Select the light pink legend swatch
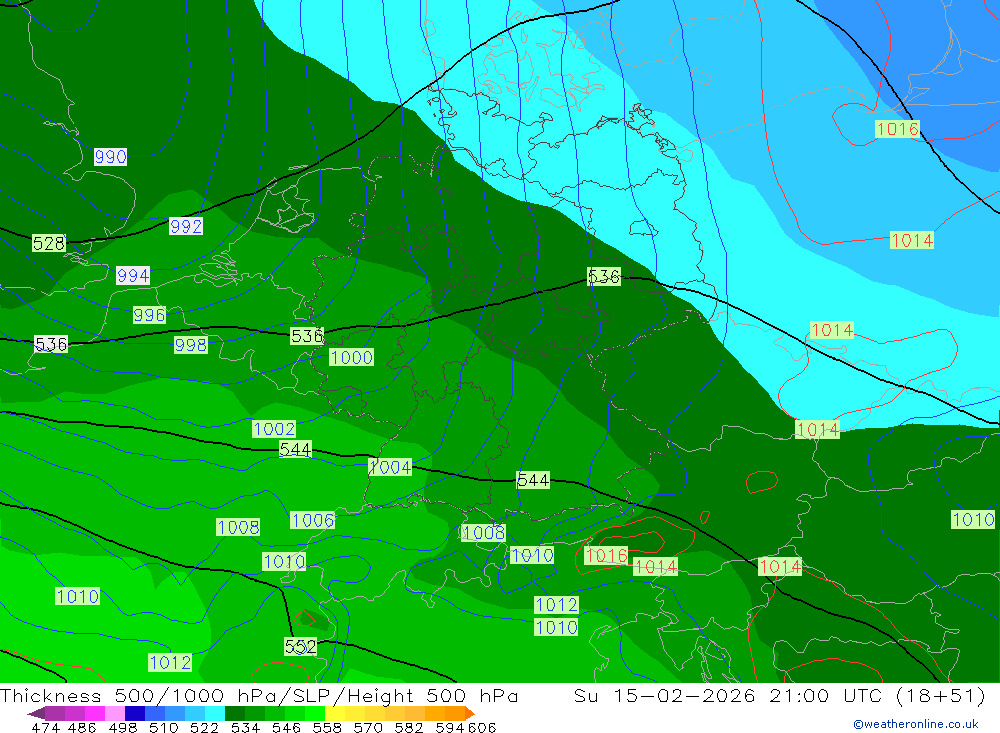This screenshot has height=733, width=1000. pos(115,713)
